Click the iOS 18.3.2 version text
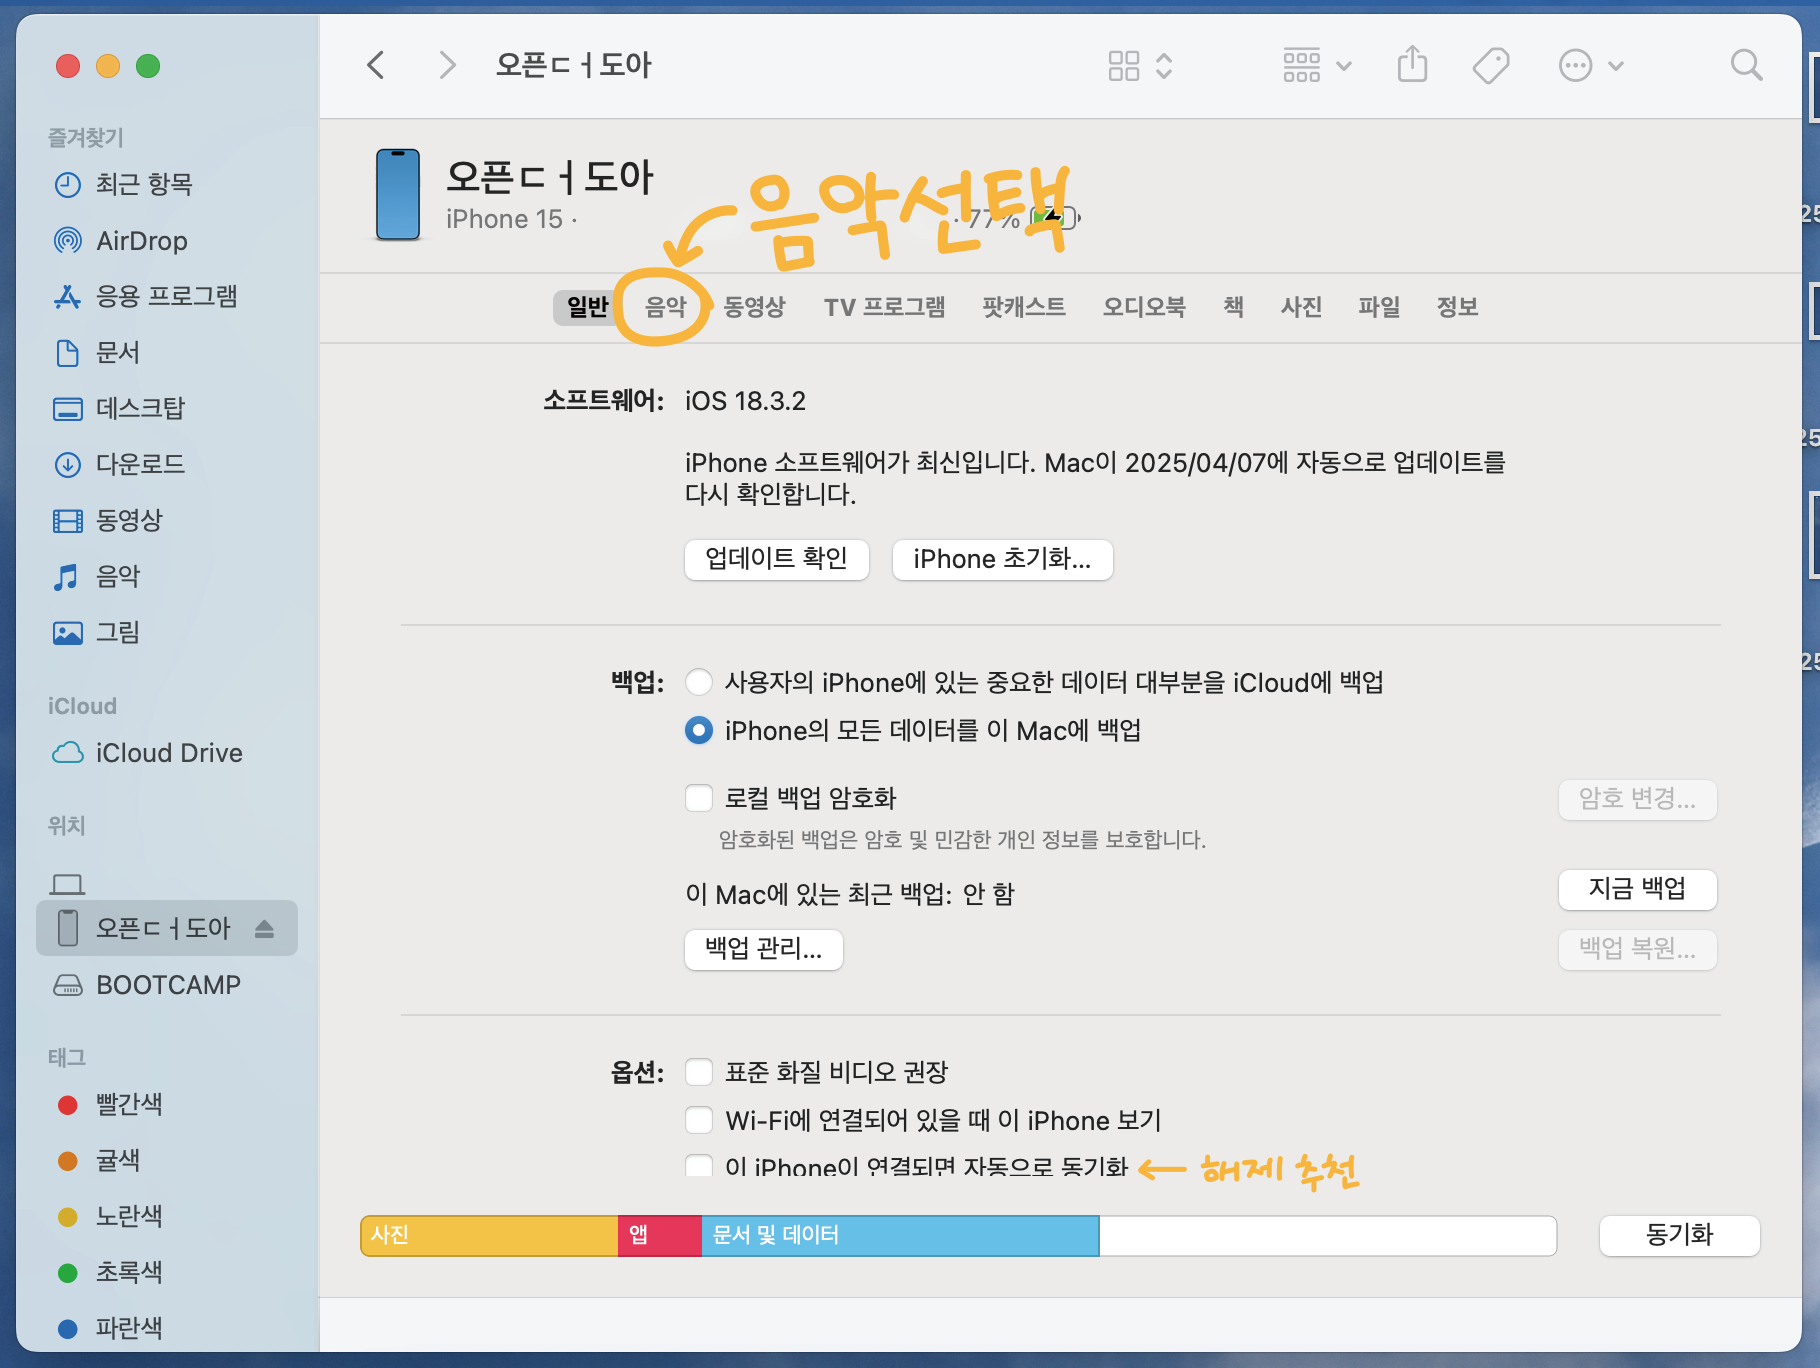The image size is (1820, 1368). coord(745,401)
